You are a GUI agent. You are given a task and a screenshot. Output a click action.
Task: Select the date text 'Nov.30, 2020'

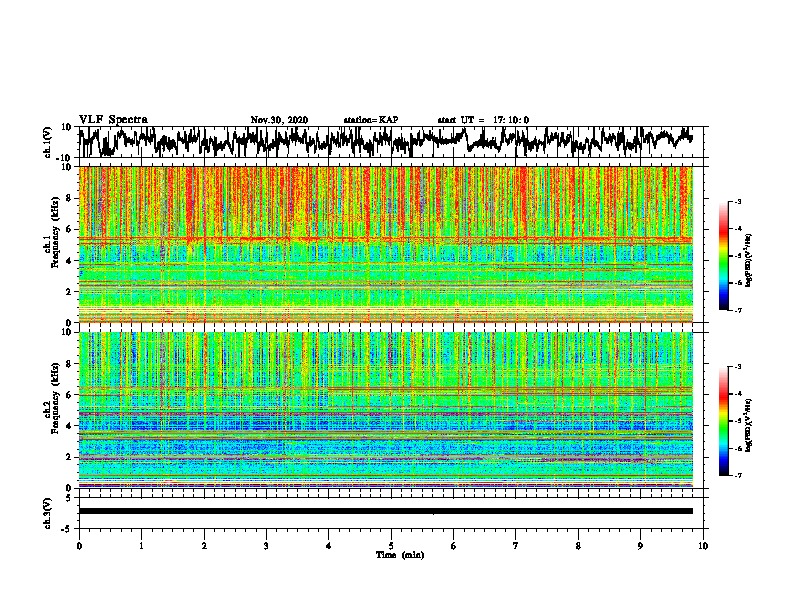(279, 120)
